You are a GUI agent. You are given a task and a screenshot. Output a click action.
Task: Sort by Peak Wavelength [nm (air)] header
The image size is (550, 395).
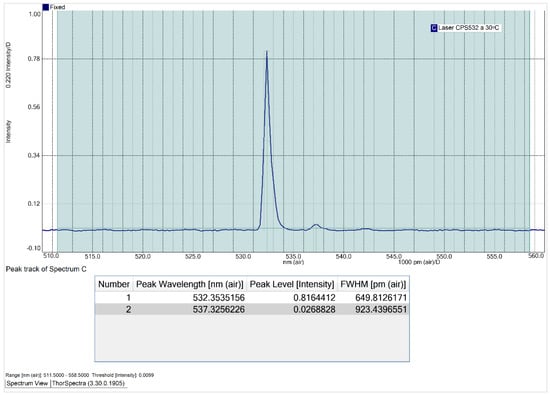[x=190, y=284]
